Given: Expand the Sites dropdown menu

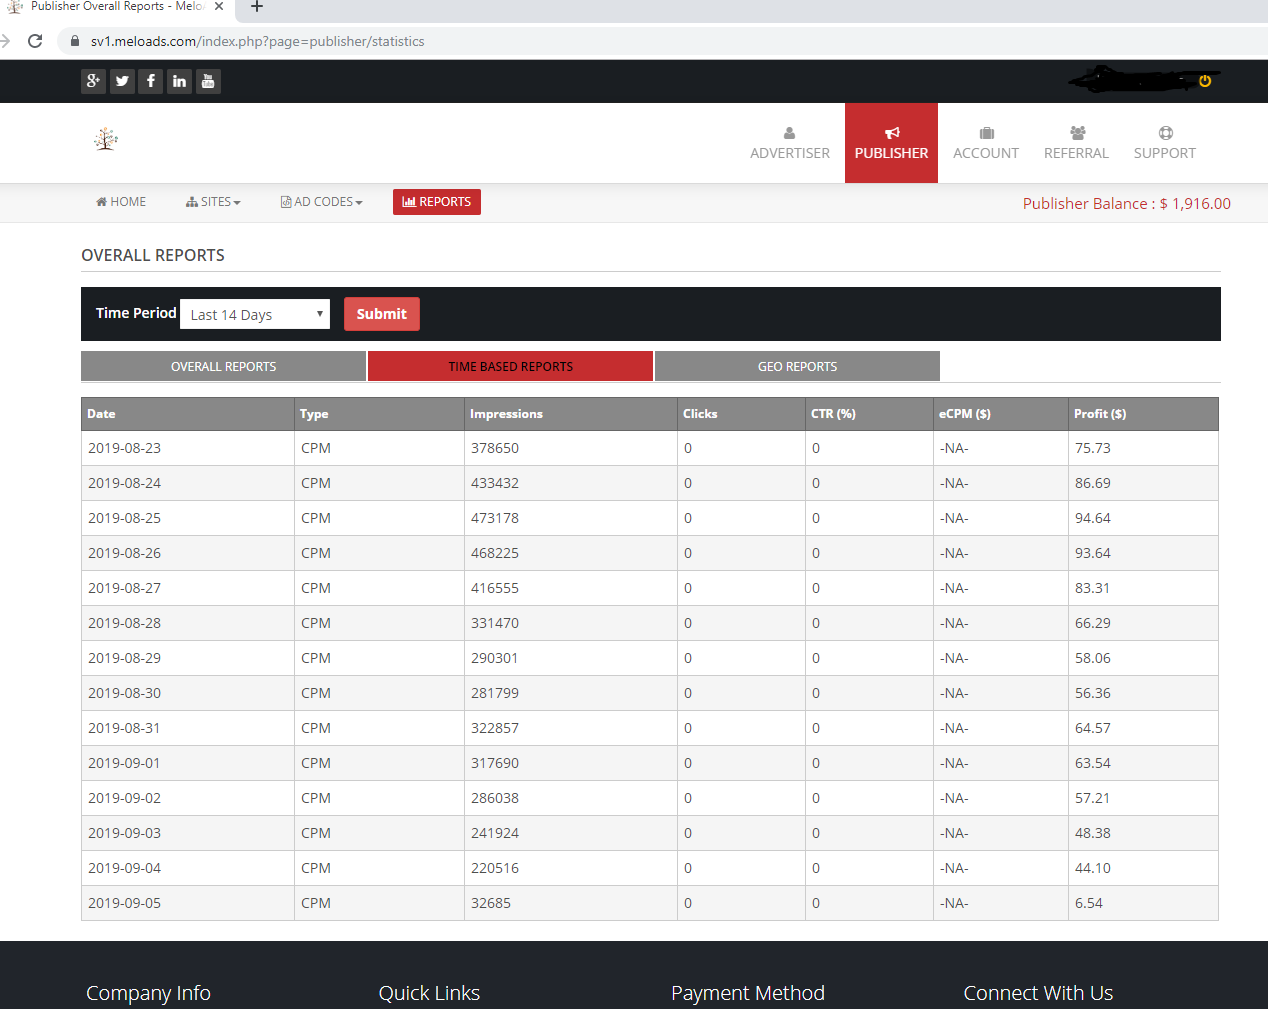Looking at the screenshot, I should (213, 202).
